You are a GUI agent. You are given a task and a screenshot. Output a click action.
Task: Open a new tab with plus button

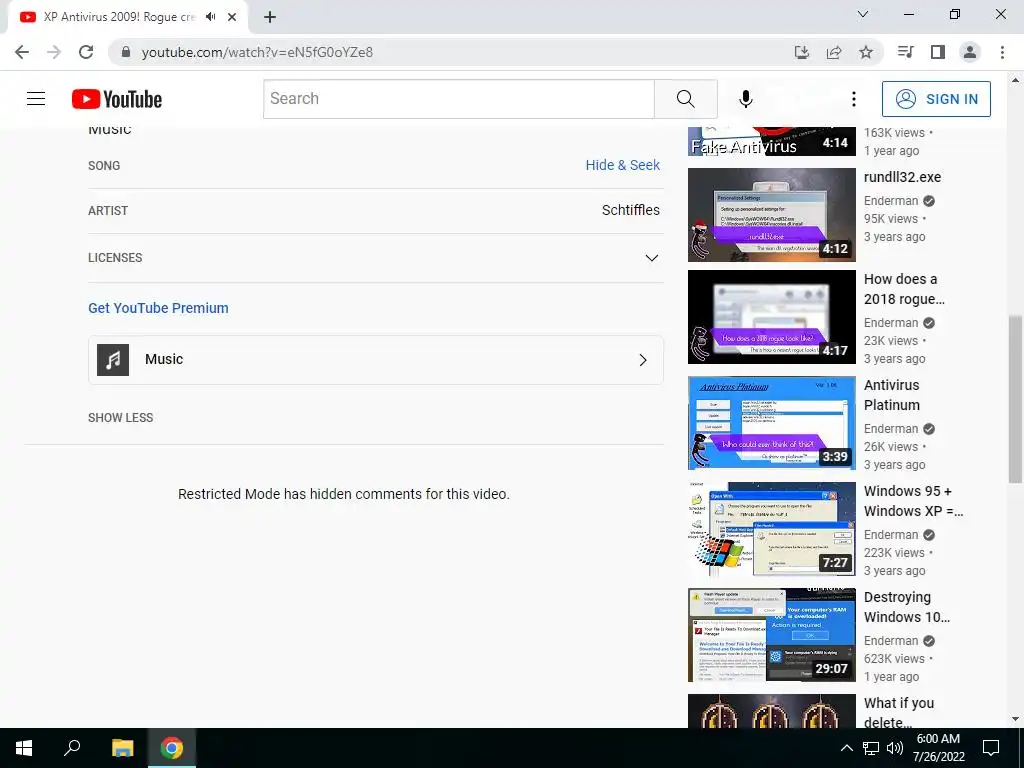pyautogui.click(x=270, y=17)
